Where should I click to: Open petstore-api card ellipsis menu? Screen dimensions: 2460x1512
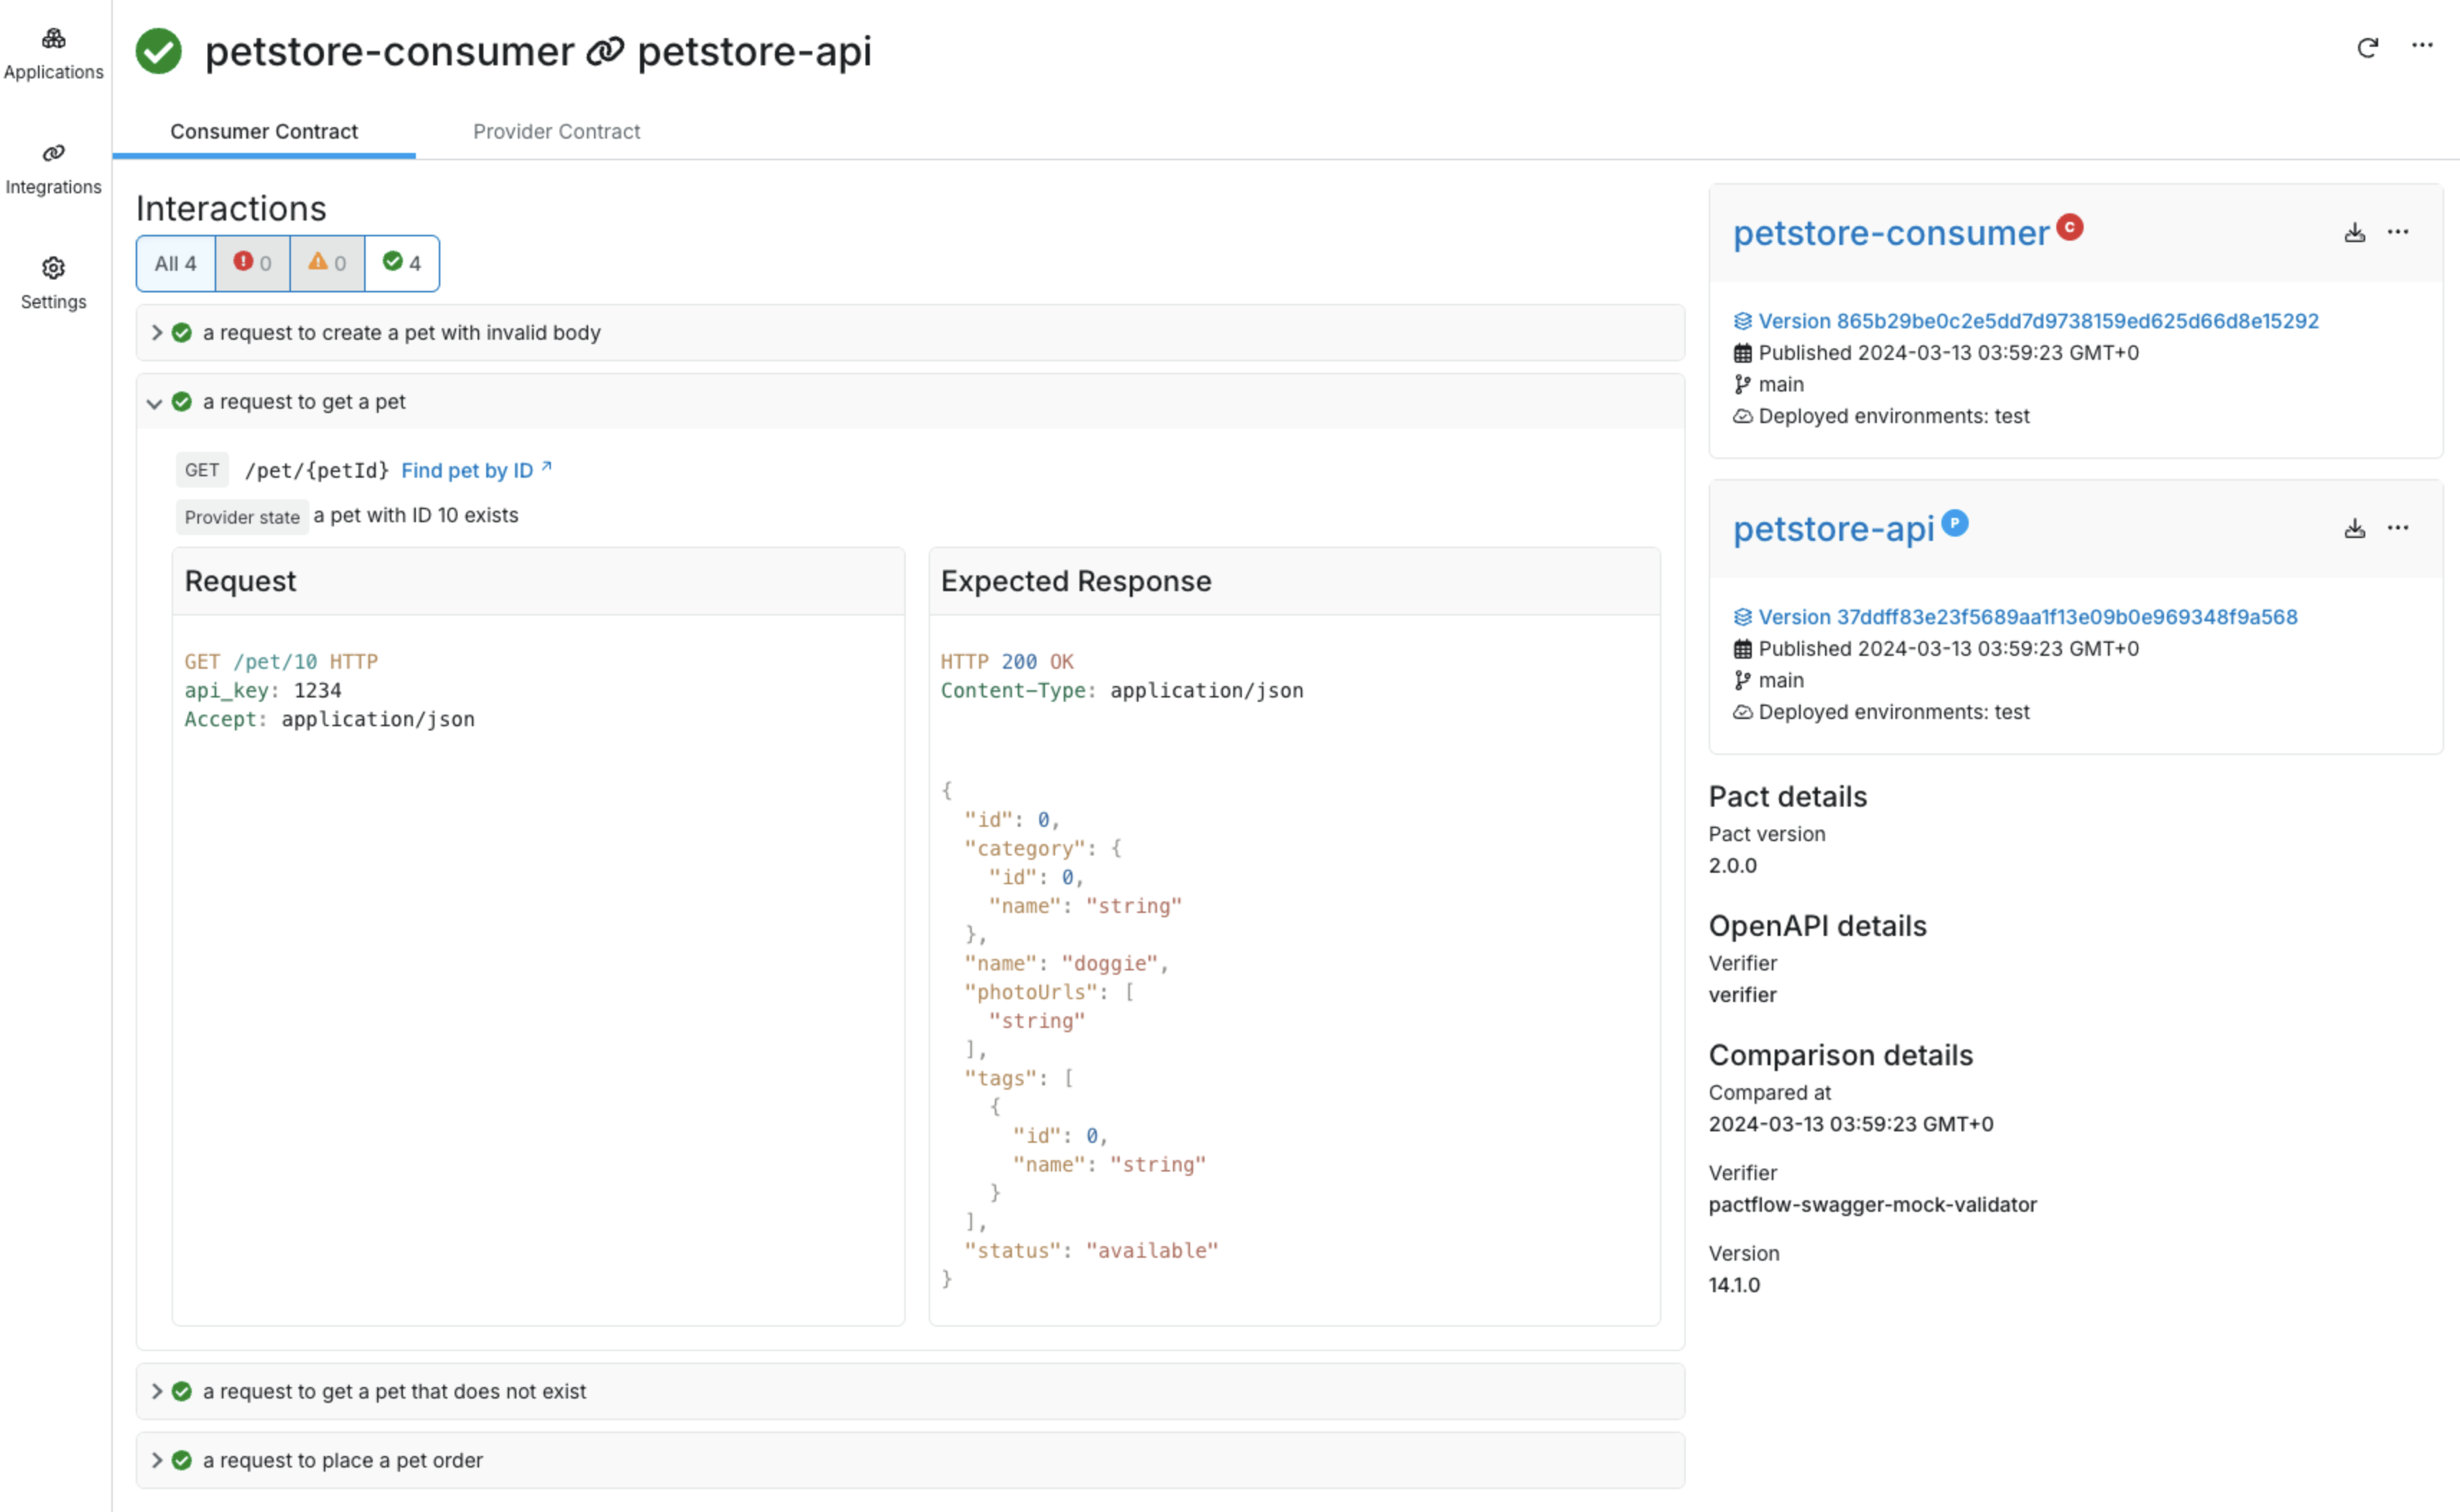(2397, 528)
